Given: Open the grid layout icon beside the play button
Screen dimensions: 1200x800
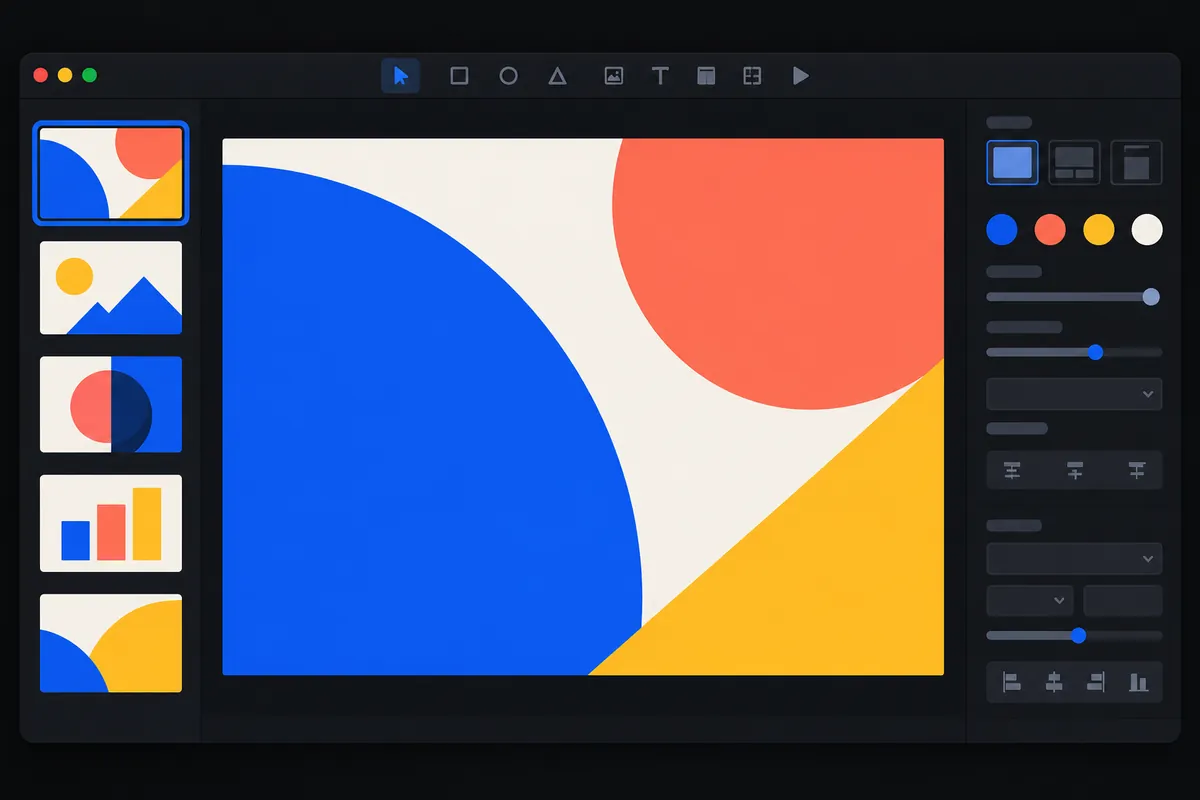Looking at the screenshot, I should coord(753,76).
